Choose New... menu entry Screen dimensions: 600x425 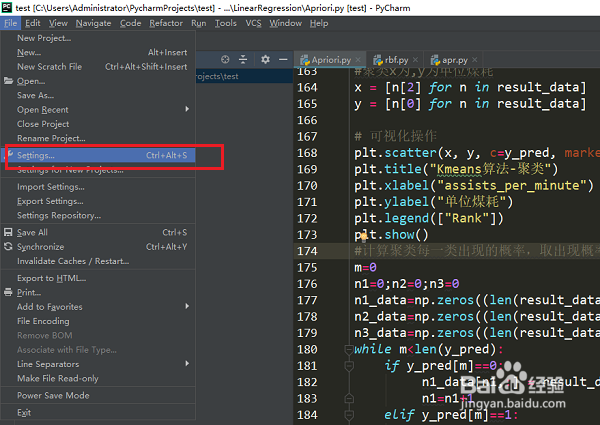pos(98,52)
